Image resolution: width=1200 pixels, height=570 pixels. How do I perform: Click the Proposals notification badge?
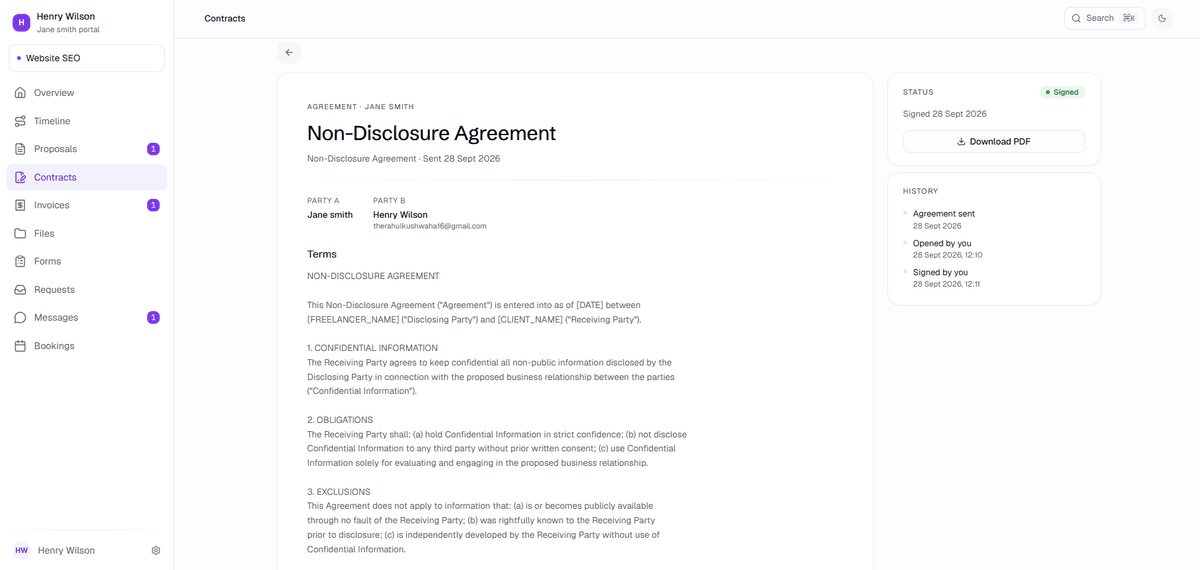click(153, 149)
